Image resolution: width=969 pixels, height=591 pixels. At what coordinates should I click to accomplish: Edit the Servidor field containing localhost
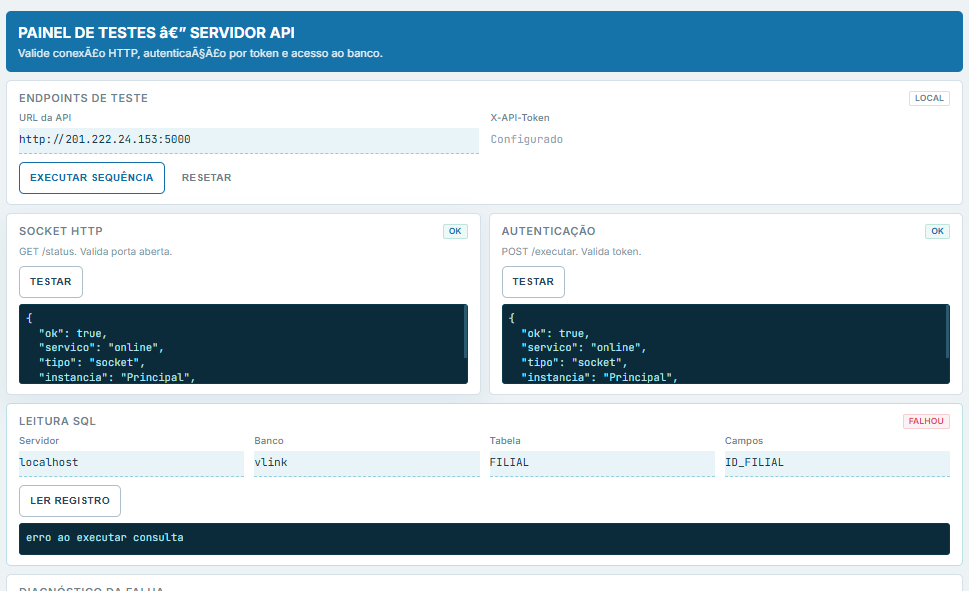[131, 463]
